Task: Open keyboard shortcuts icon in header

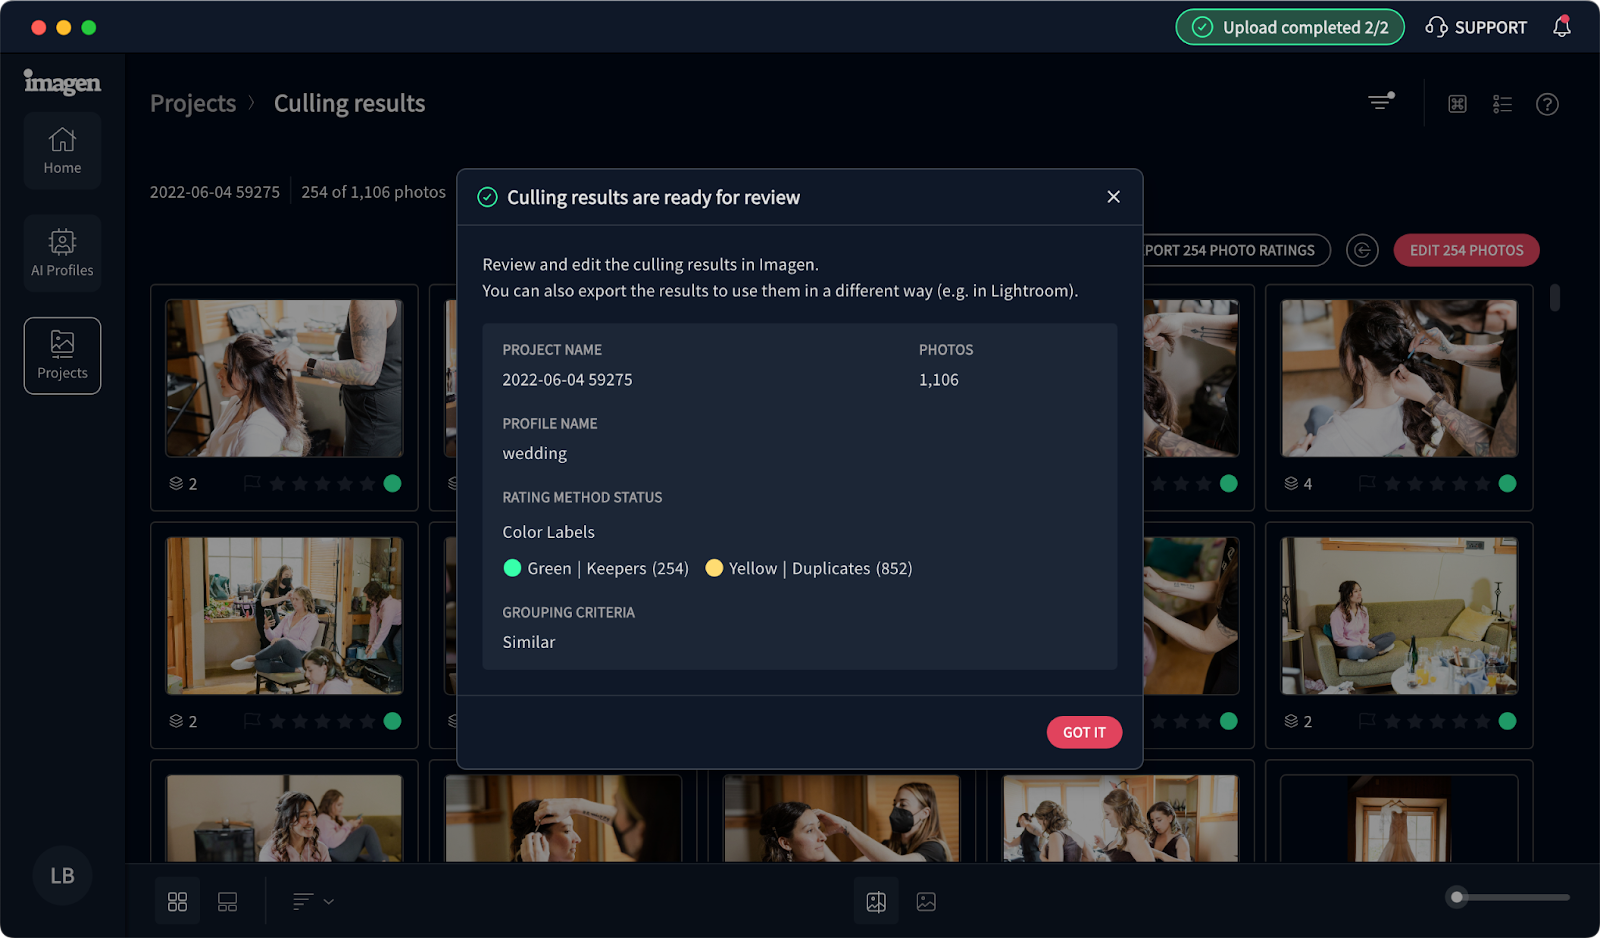Action: click(x=1457, y=104)
